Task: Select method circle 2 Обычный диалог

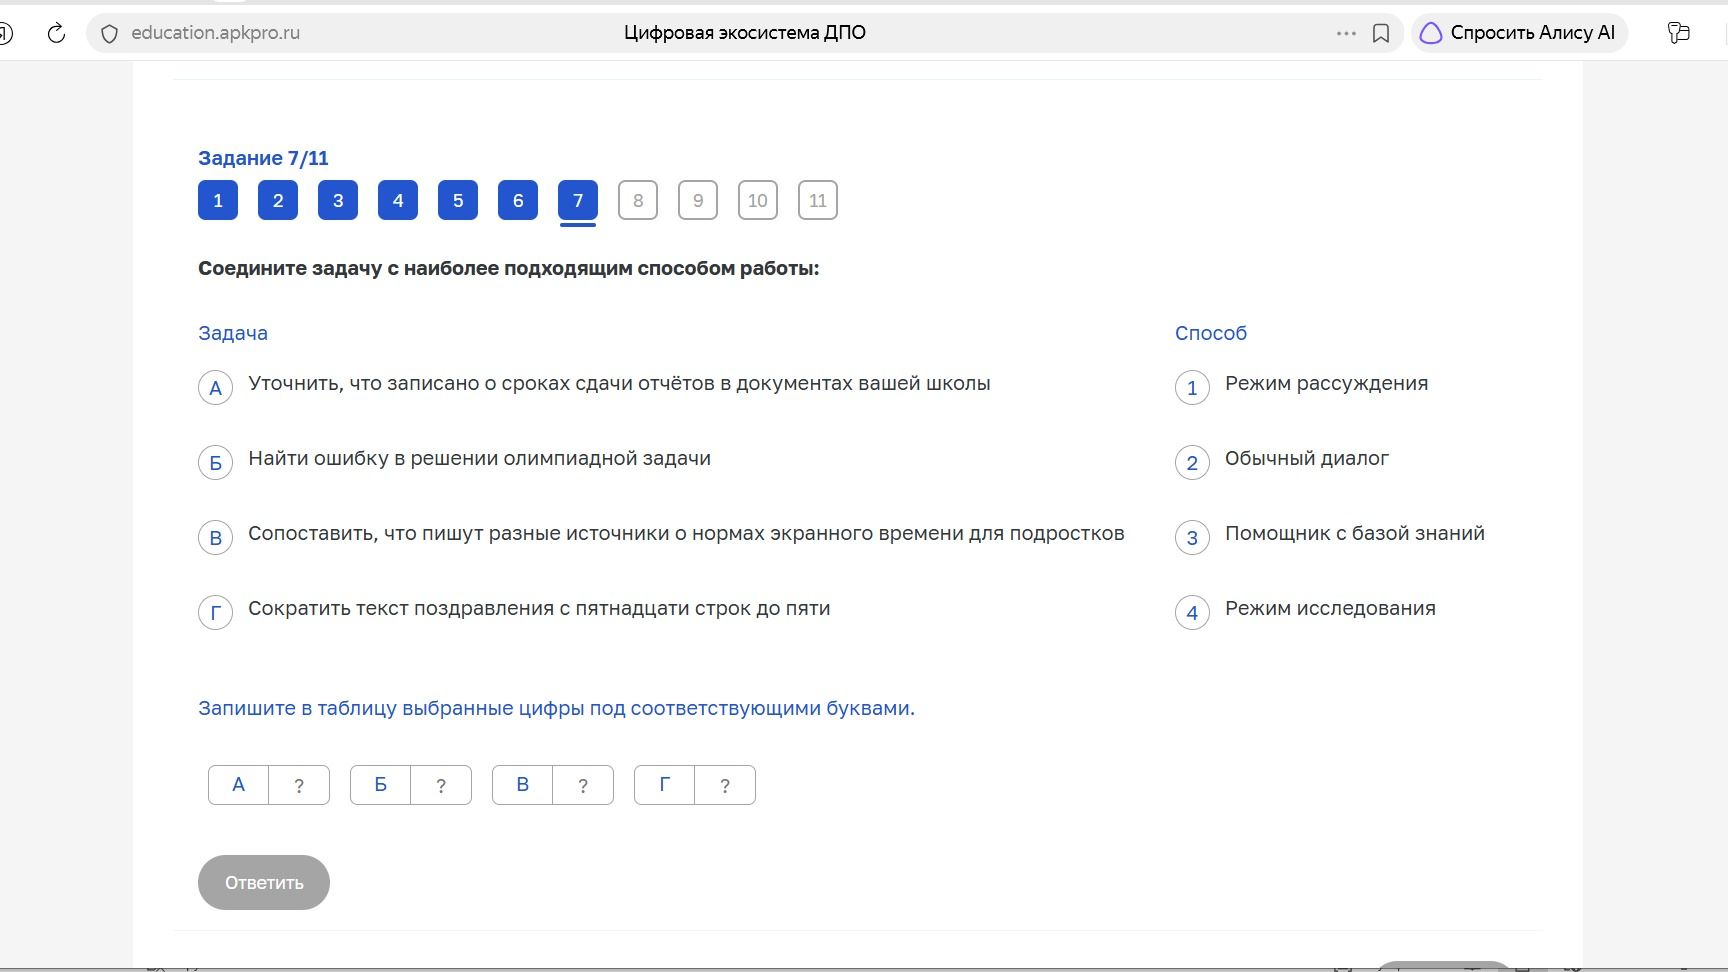Action: [x=1192, y=463]
